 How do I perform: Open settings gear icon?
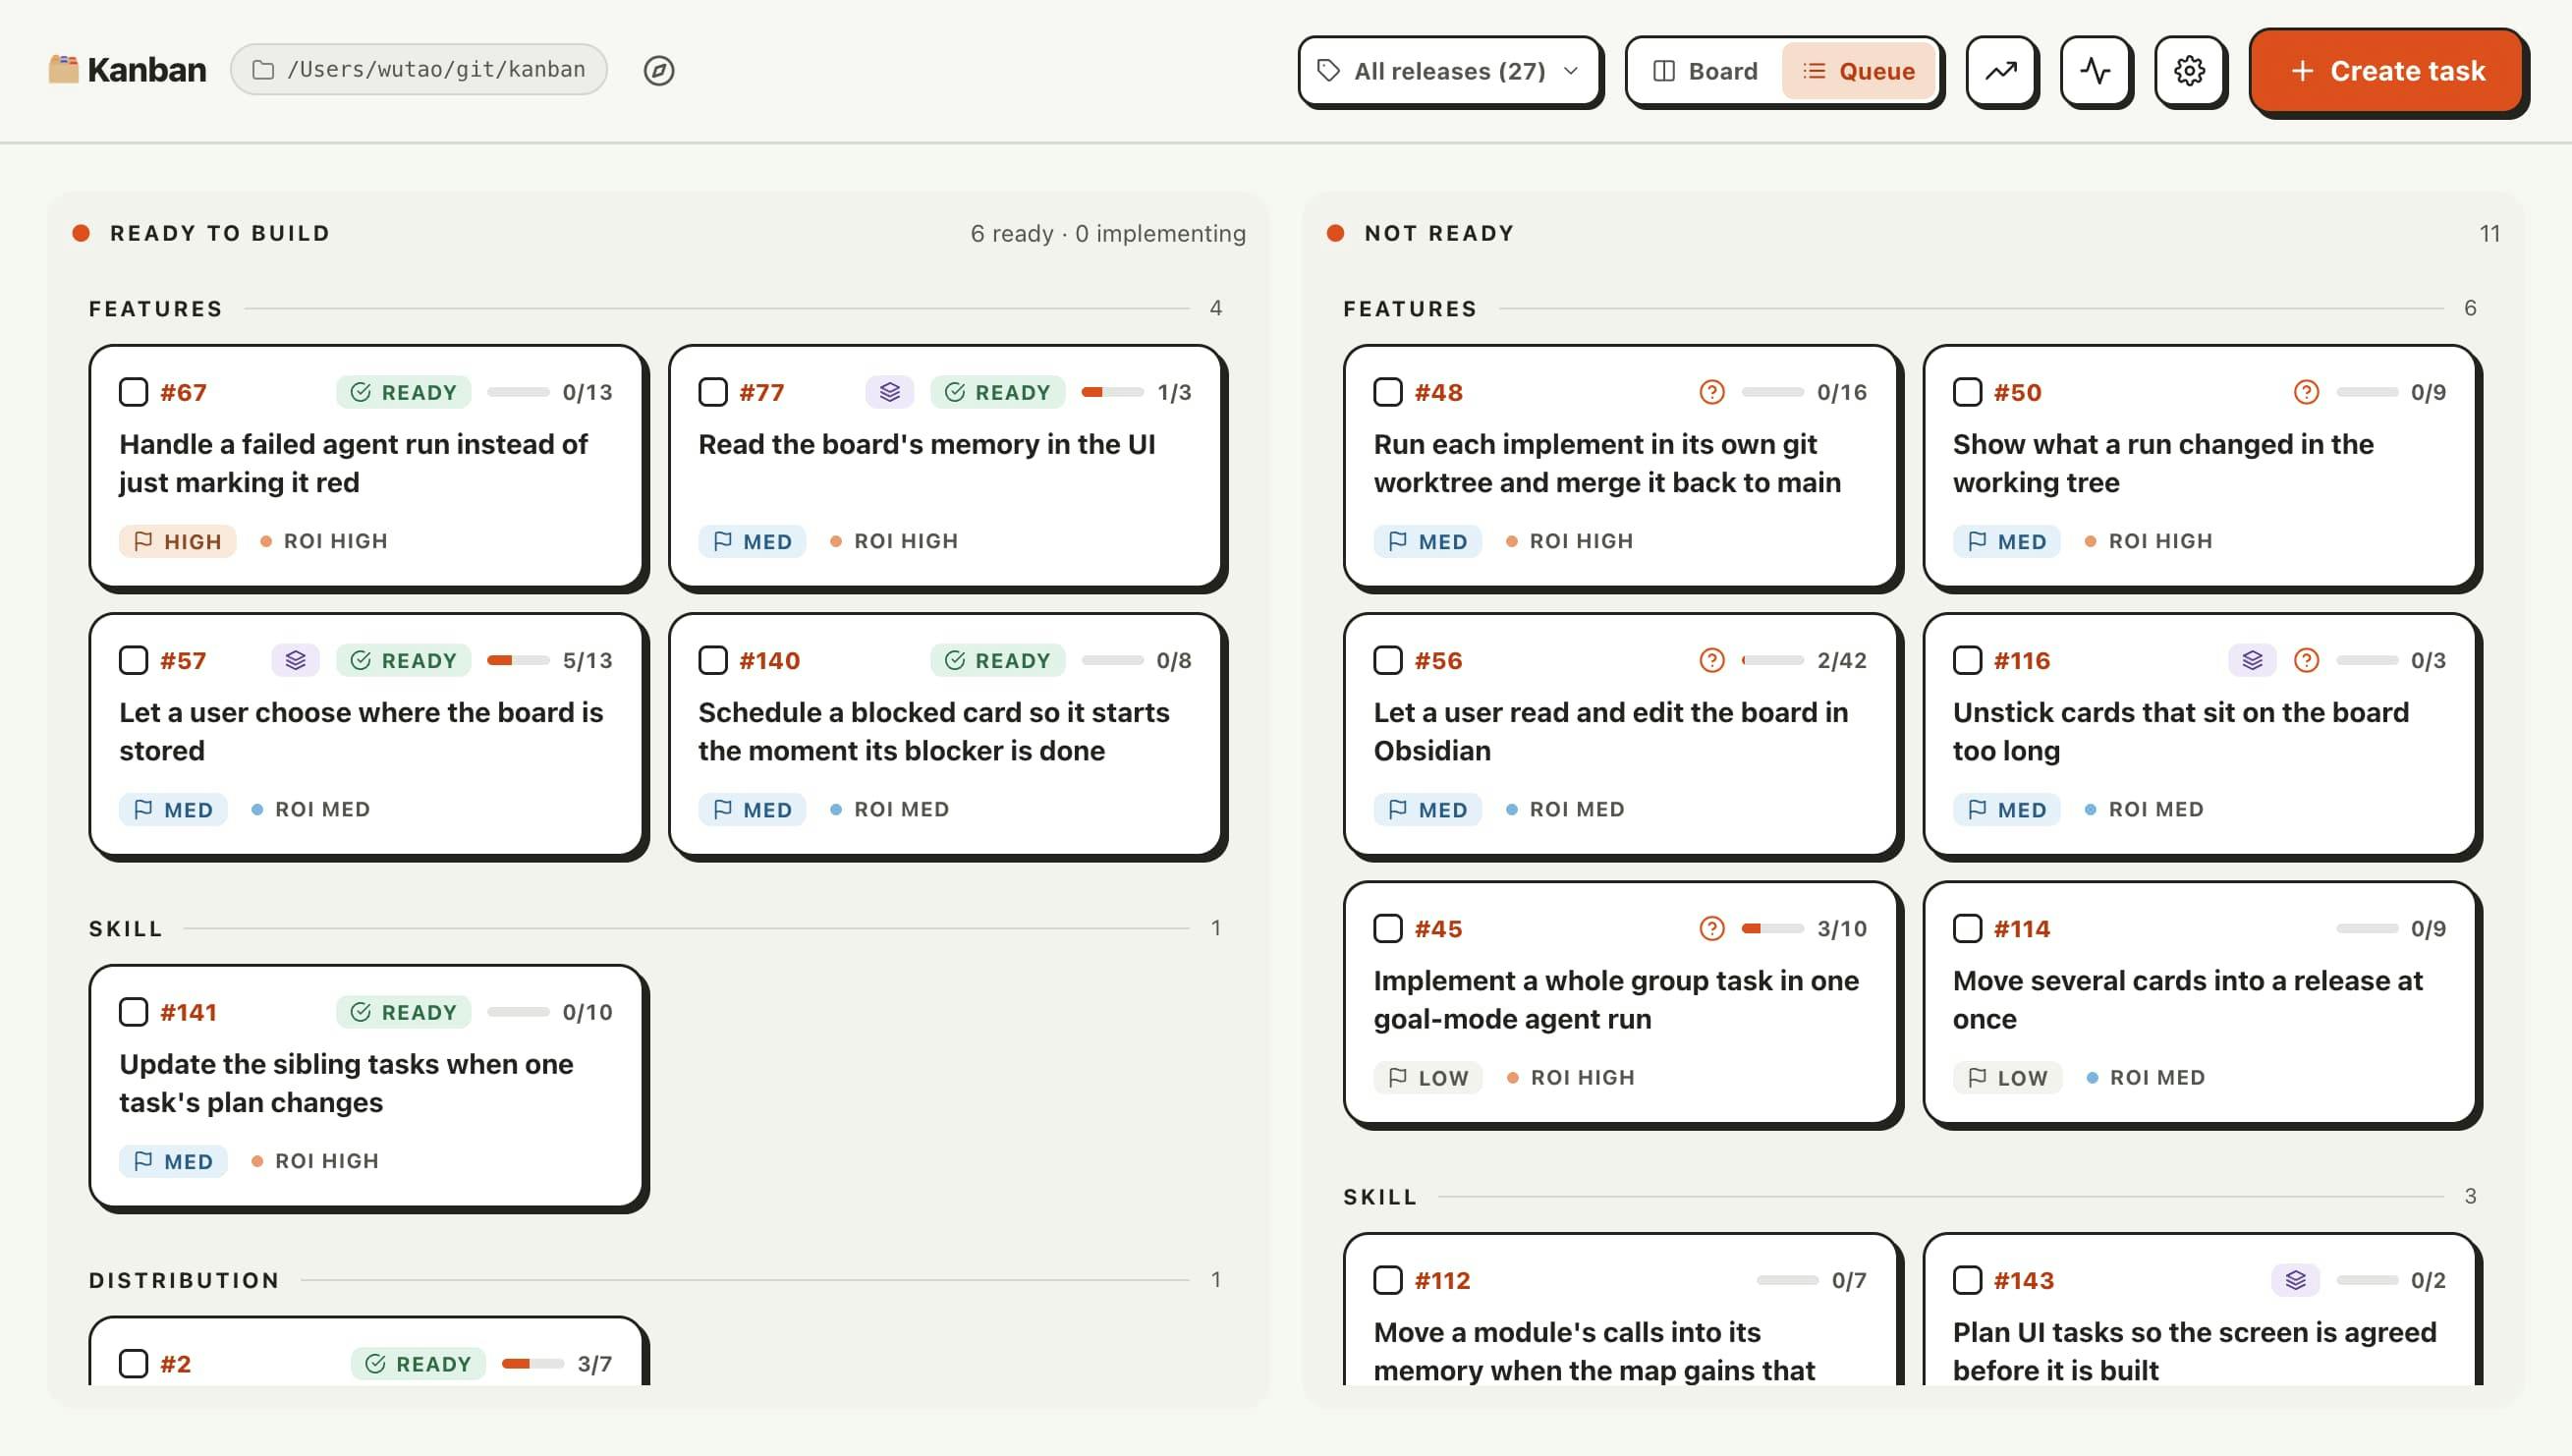pos(2189,70)
